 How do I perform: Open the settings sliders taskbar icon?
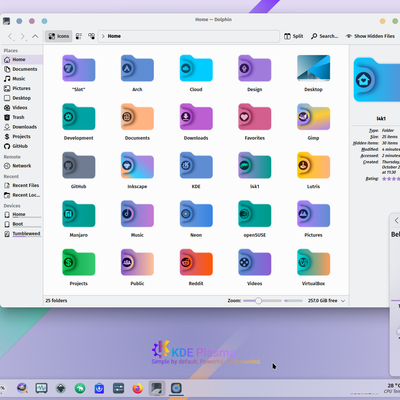(118, 388)
